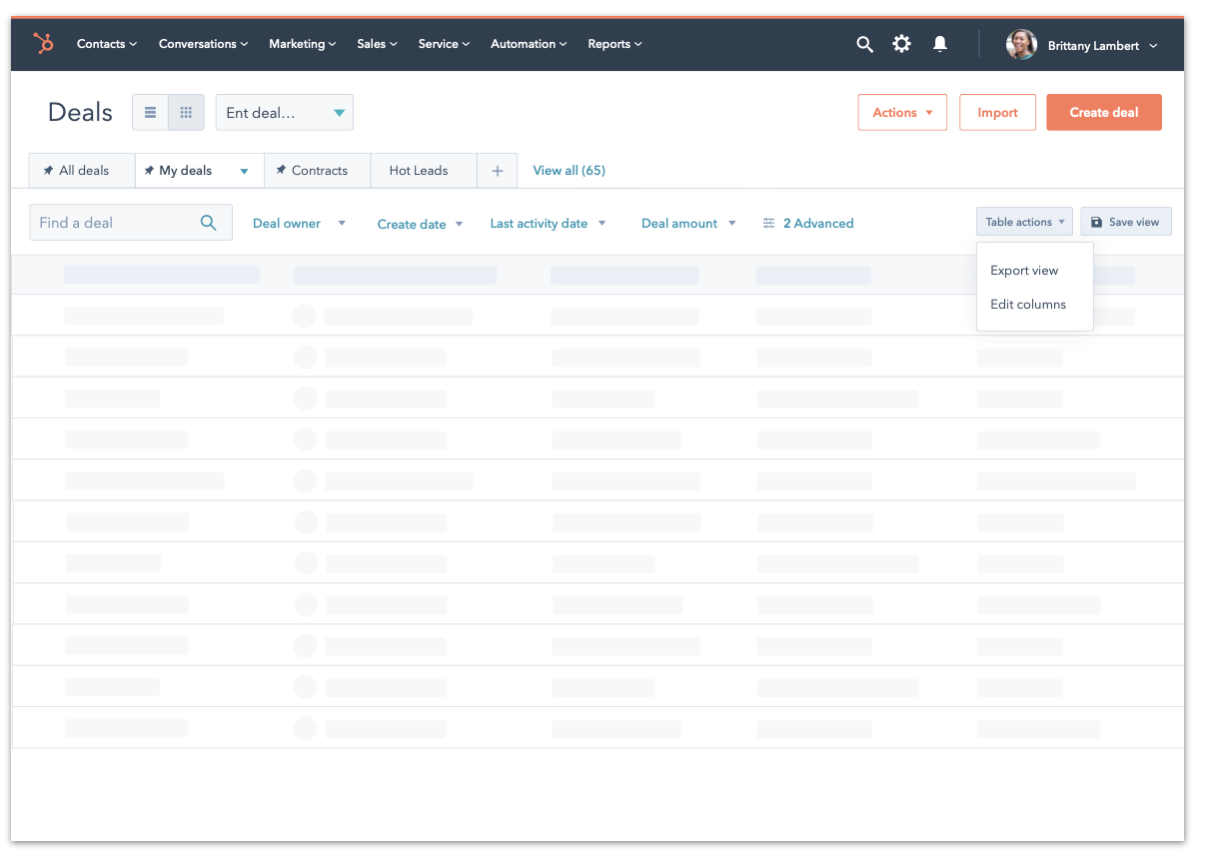Switch to board grid view icon
The height and width of the screenshot is (868, 1222).
pos(186,113)
